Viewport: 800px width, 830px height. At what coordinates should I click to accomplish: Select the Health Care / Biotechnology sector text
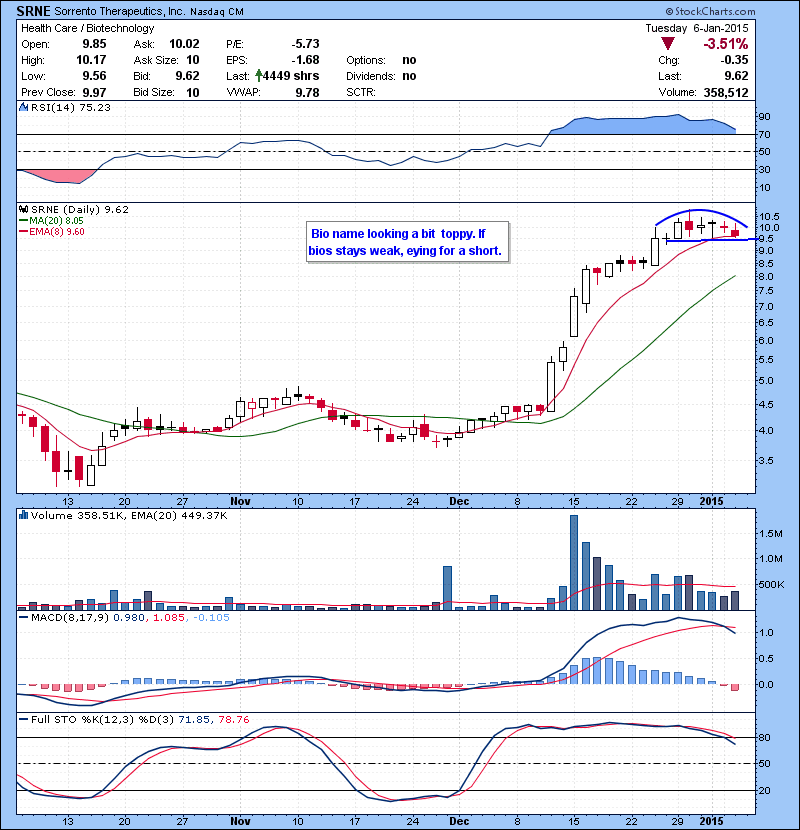coord(87,28)
